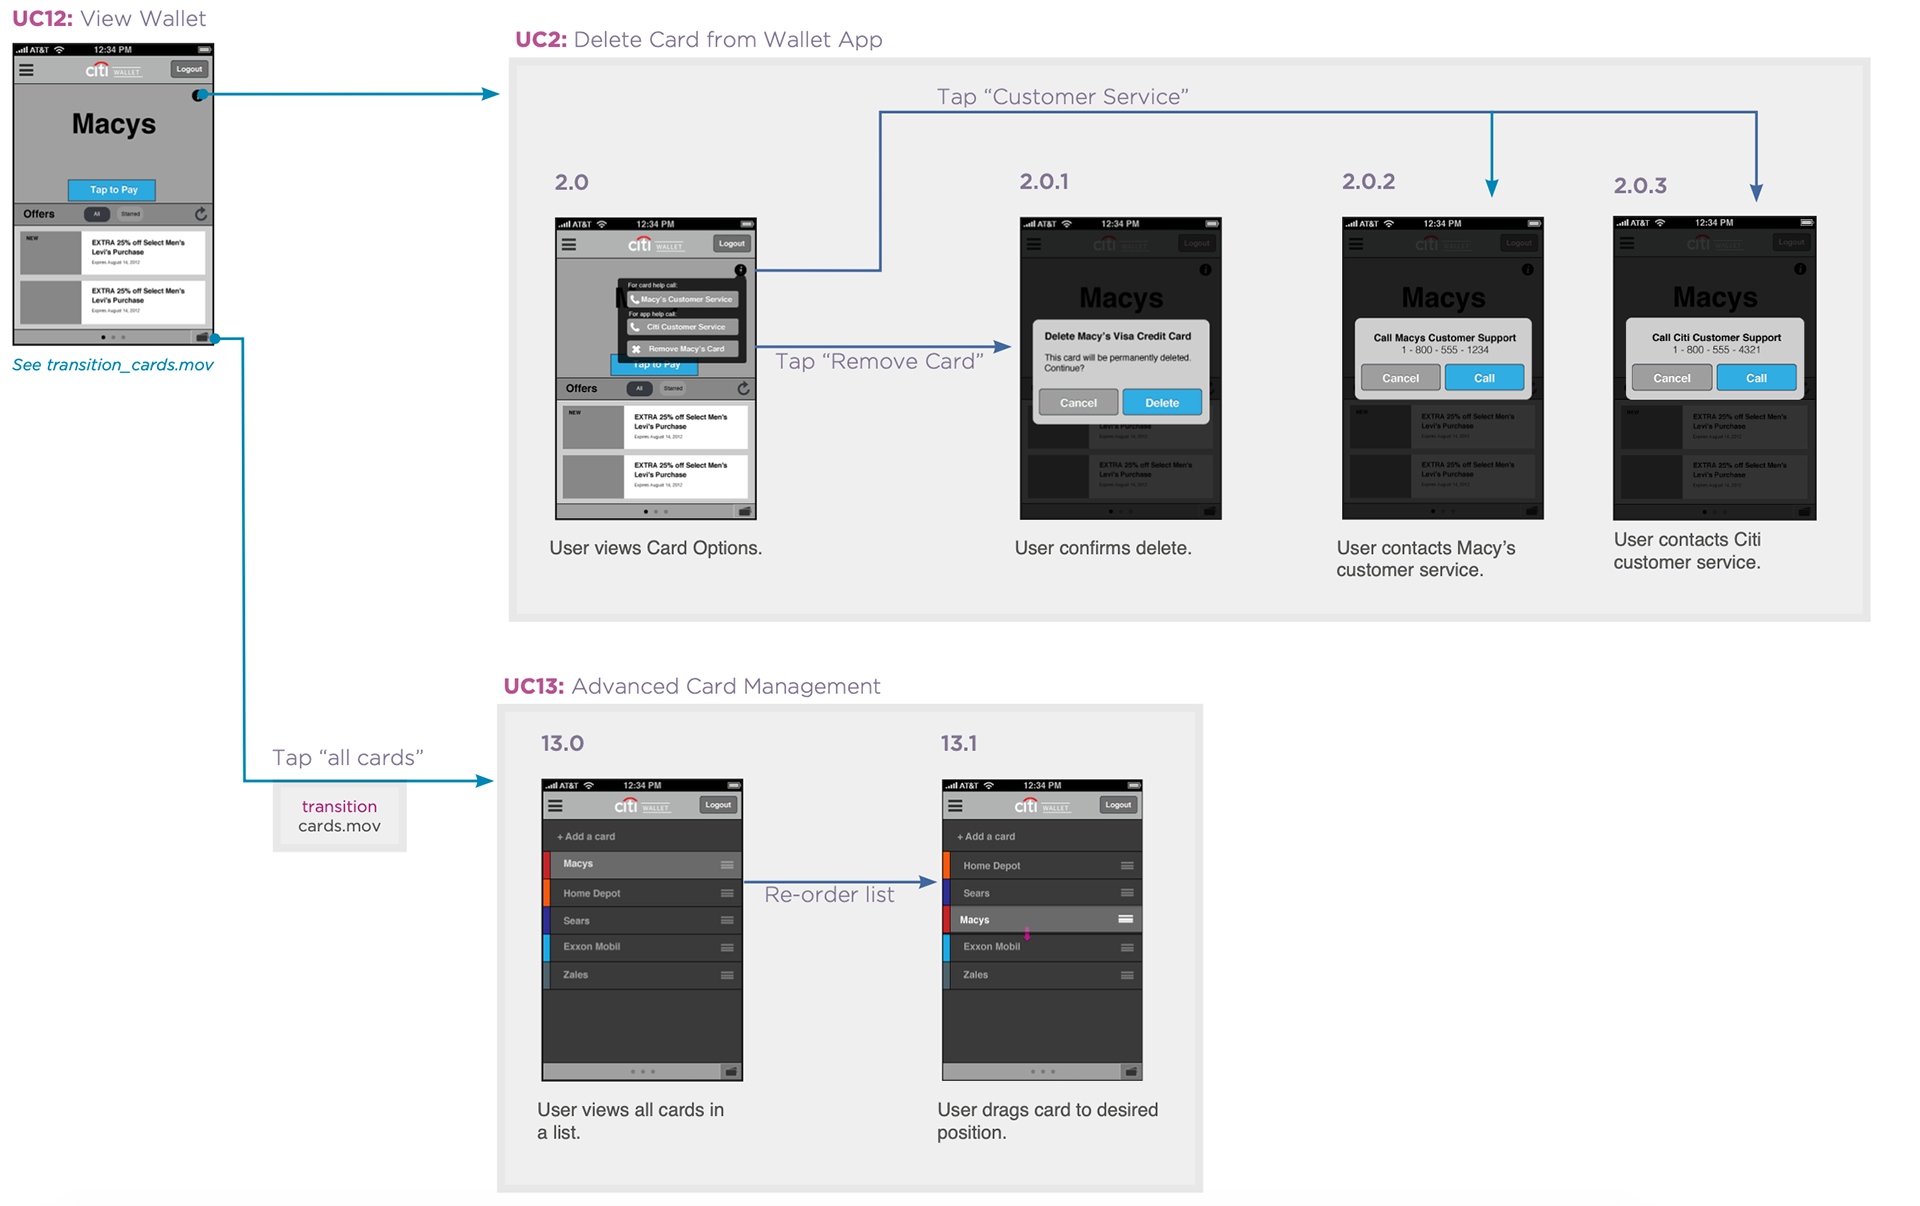This screenshot has width=1920, height=1206.
Task: Tap wallet icon at bottom of screen 13.1
Action: [1131, 1072]
